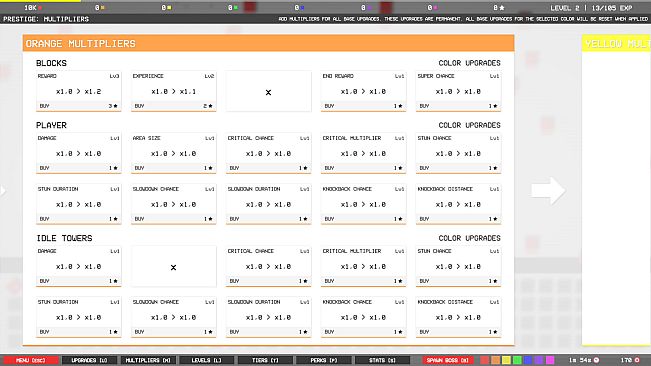Select the blue color swatch in bottom bar

528,360
